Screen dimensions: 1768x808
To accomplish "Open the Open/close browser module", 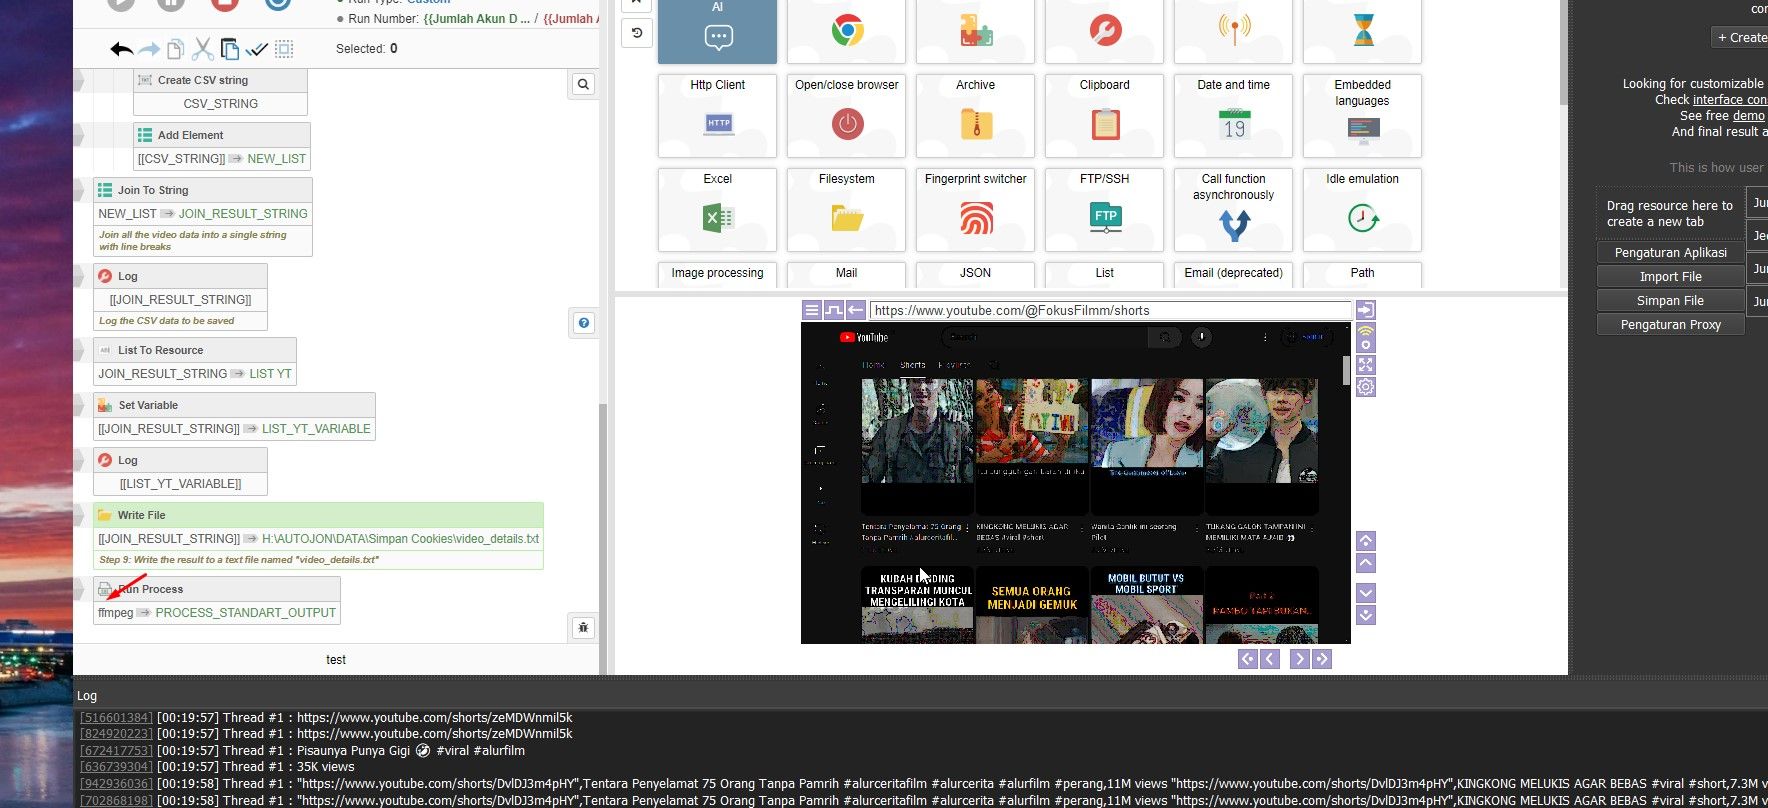I will 846,115.
